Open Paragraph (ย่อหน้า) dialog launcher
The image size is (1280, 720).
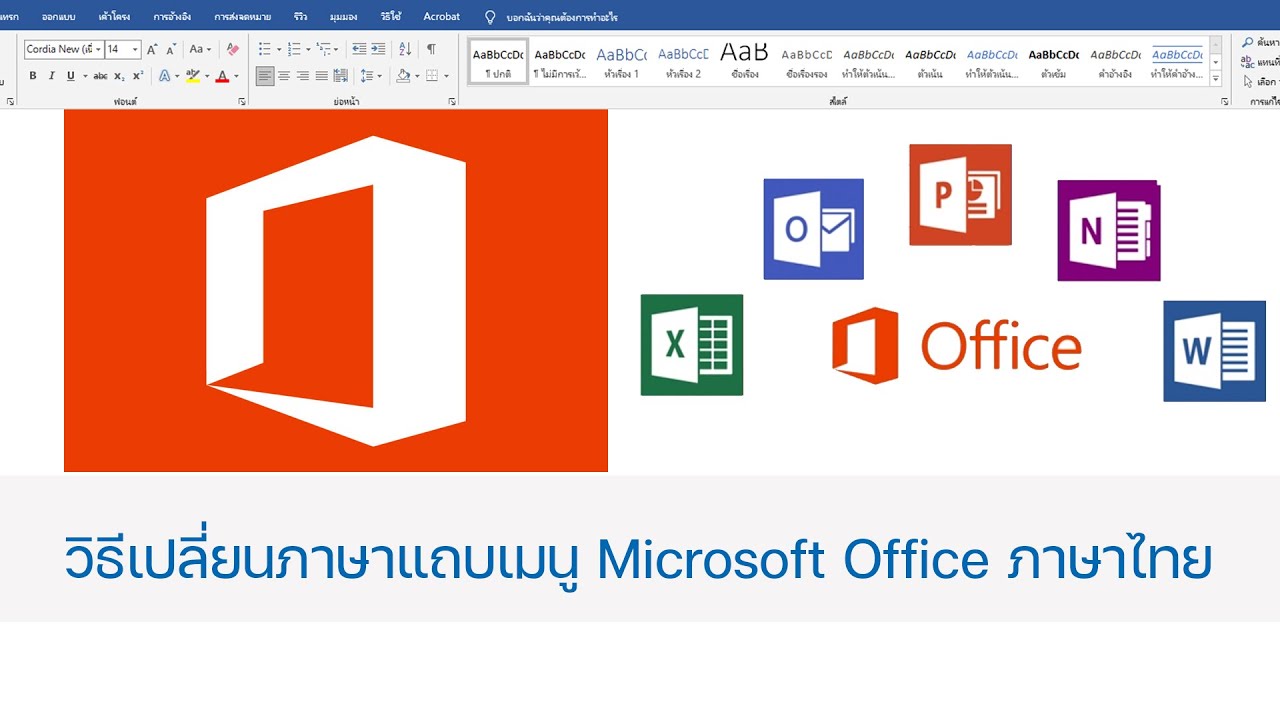[x=452, y=102]
